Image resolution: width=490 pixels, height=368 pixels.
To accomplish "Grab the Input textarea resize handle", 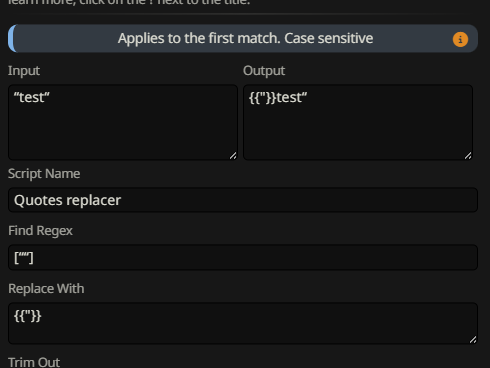I will click(x=233, y=155).
